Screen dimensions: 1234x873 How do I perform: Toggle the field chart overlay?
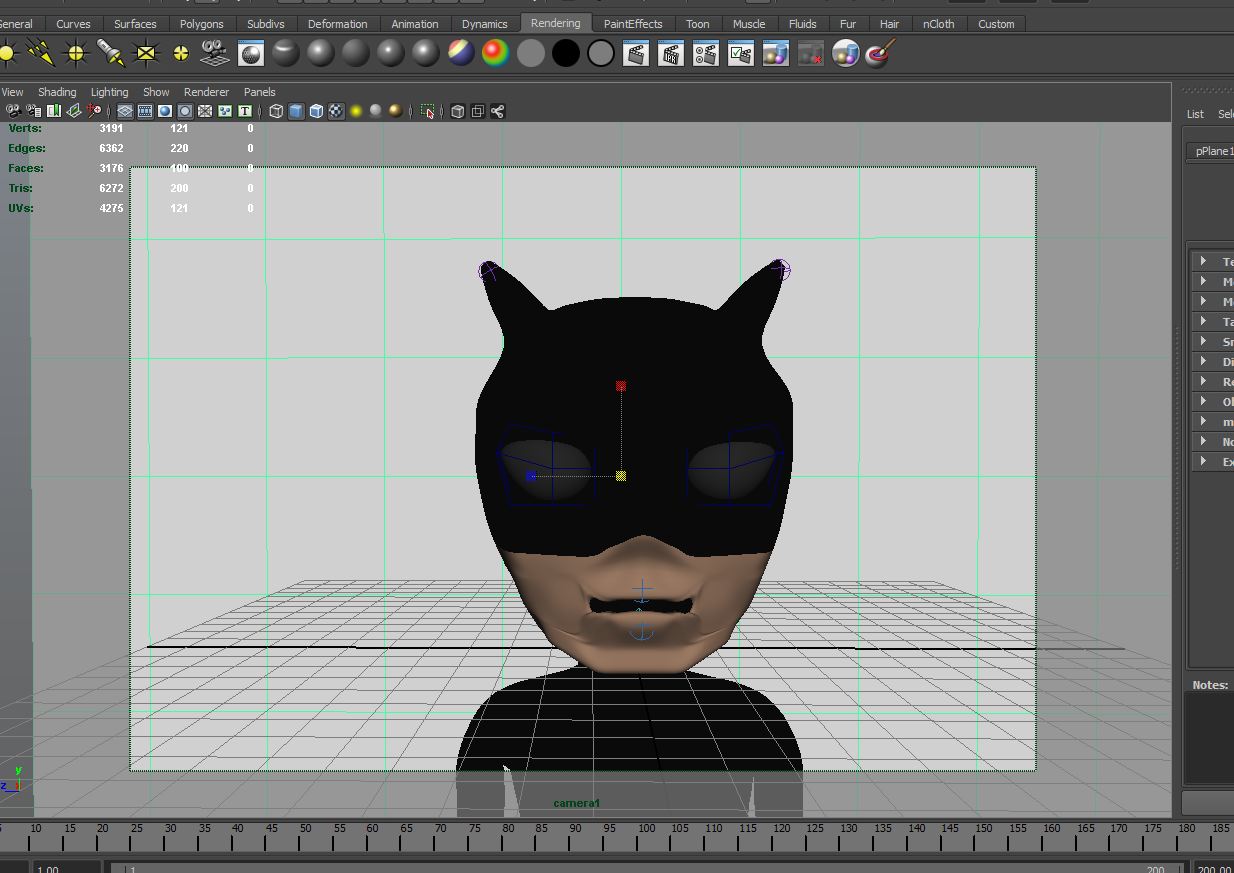coord(205,111)
